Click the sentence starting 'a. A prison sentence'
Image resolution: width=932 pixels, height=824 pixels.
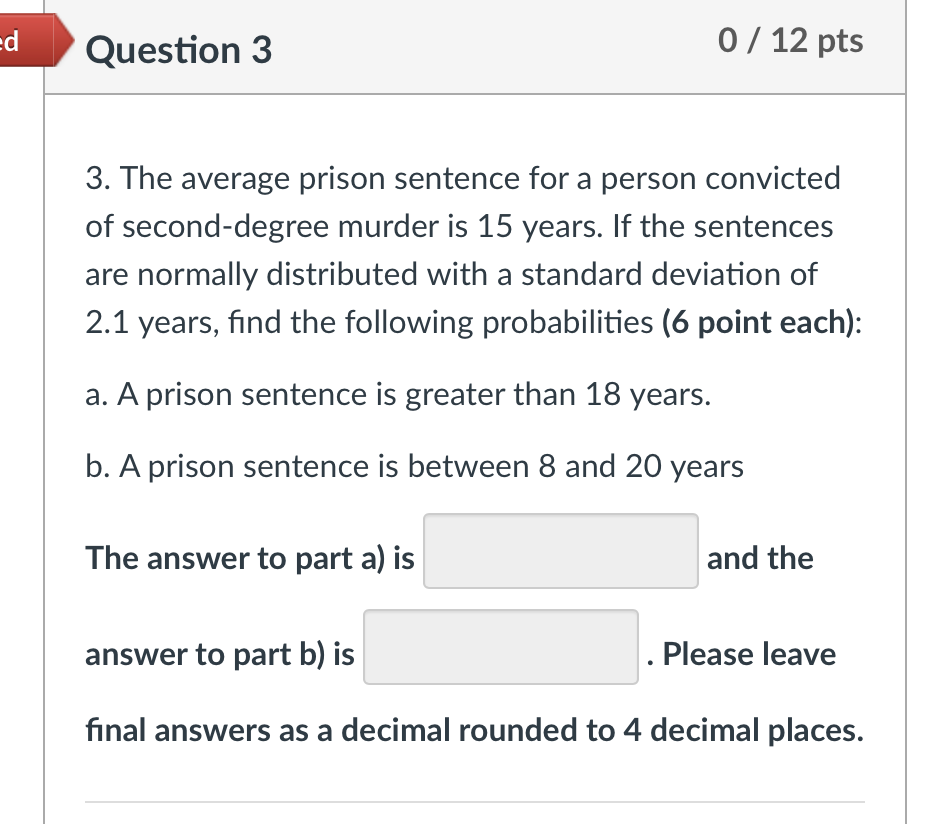(x=398, y=394)
